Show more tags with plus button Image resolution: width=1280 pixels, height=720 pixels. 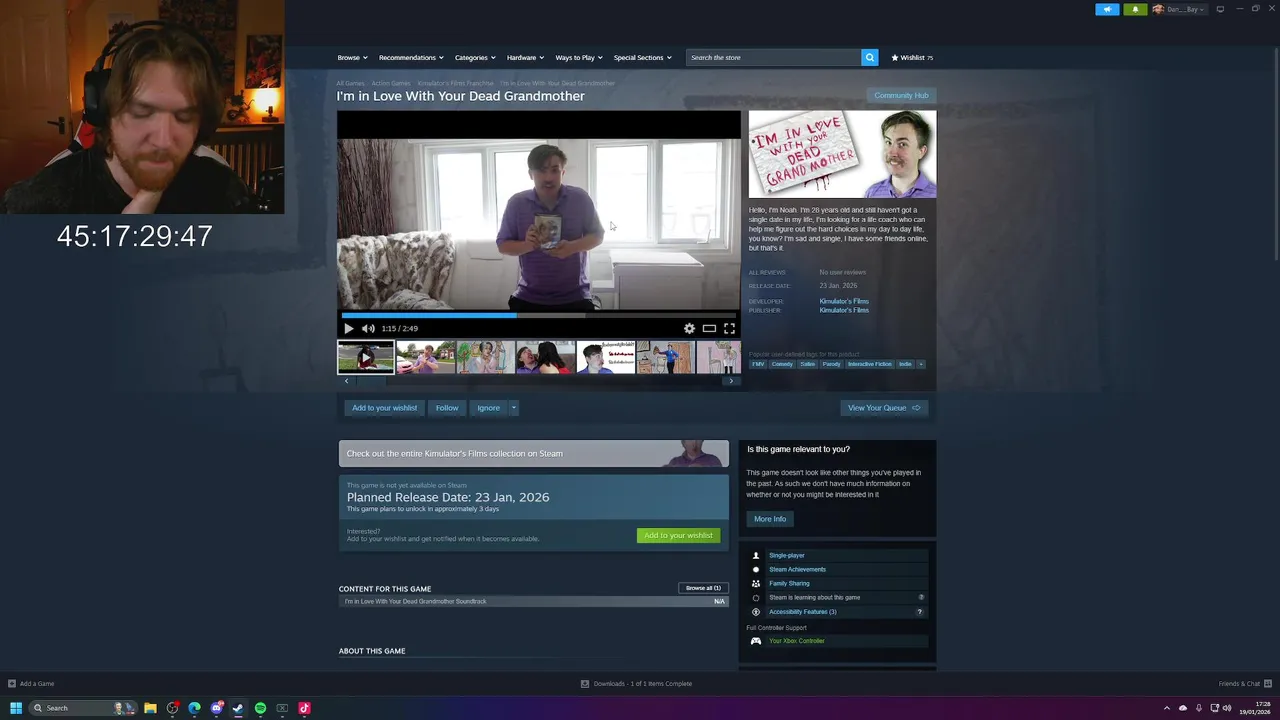click(x=921, y=364)
